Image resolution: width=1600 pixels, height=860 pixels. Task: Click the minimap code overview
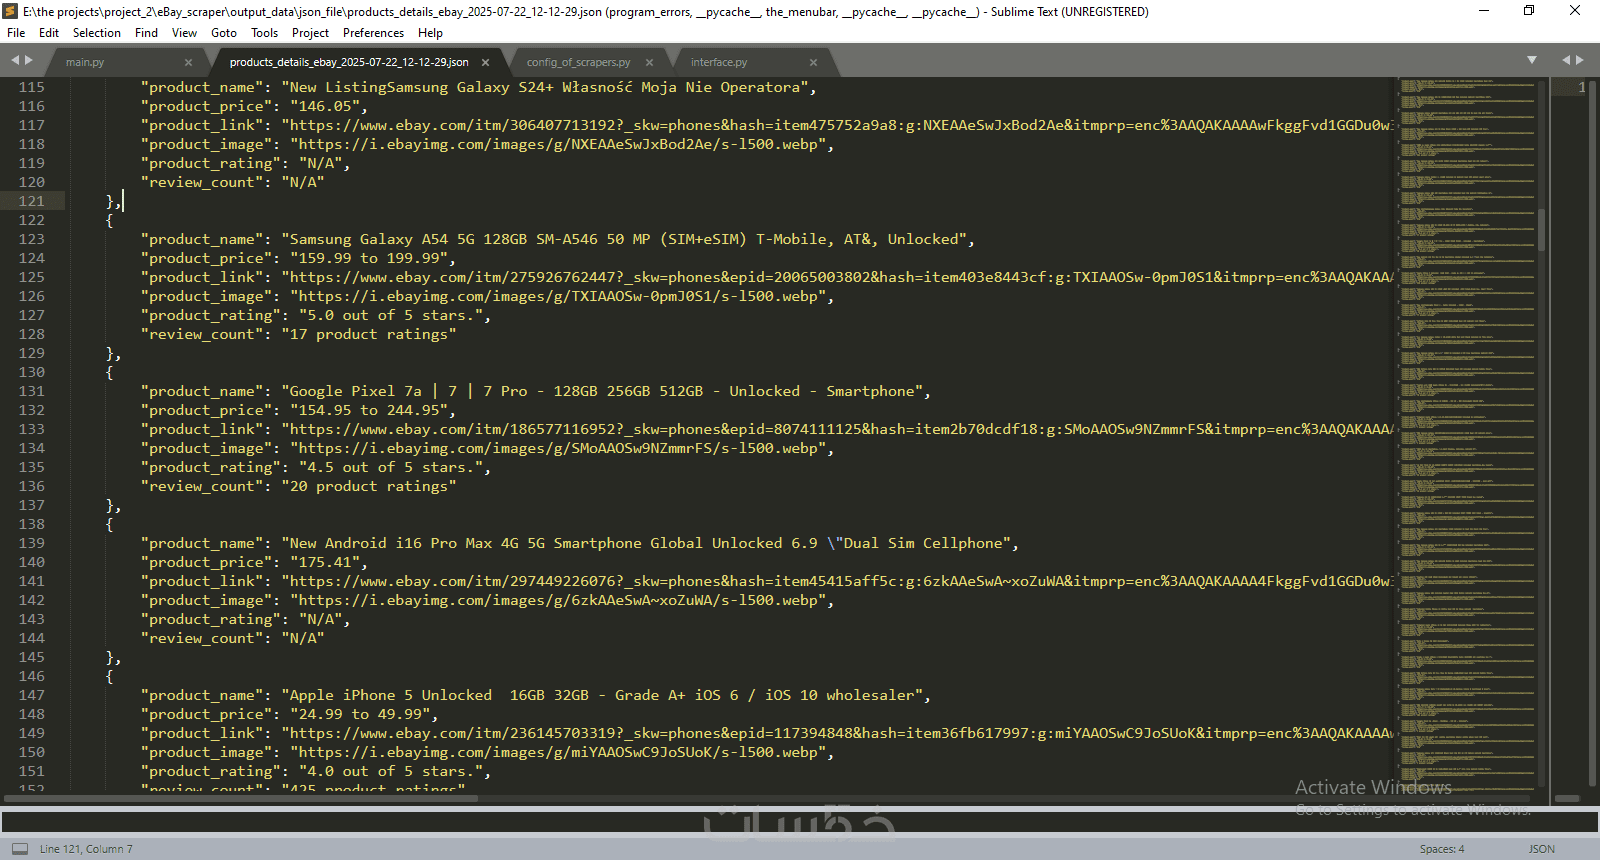[x=1467, y=435]
